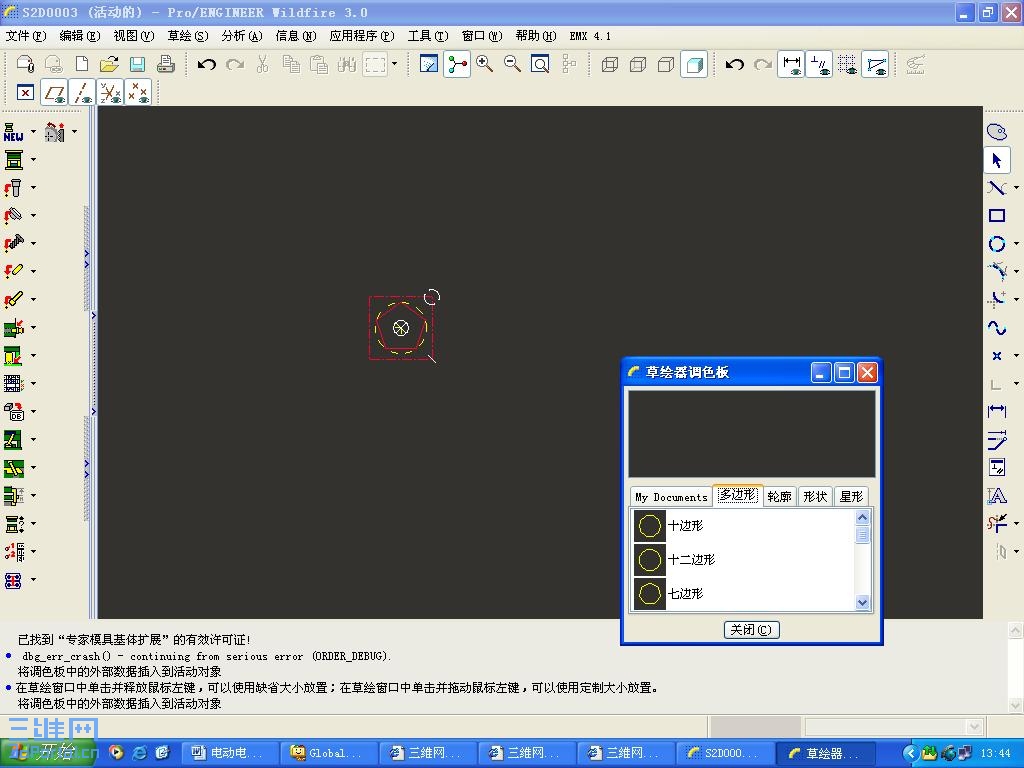Image resolution: width=1024 pixels, height=768 pixels.
Task: Toggle display of dimensions
Action: coord(792,64)
